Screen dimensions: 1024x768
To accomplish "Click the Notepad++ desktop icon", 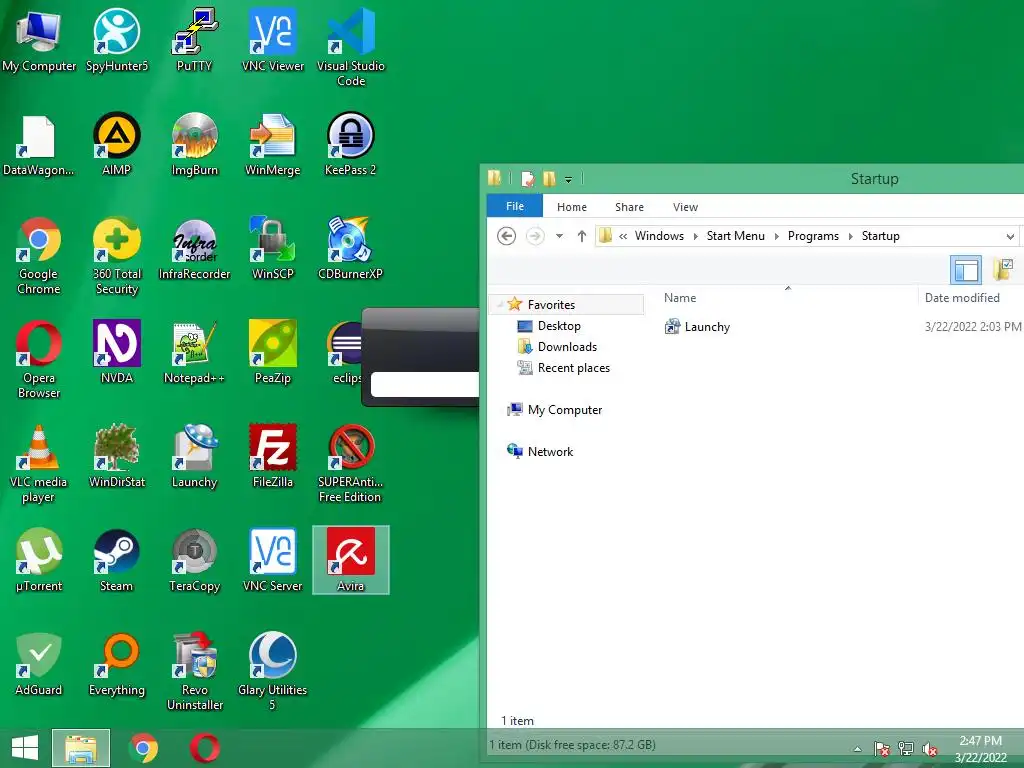I will (194, 351).
